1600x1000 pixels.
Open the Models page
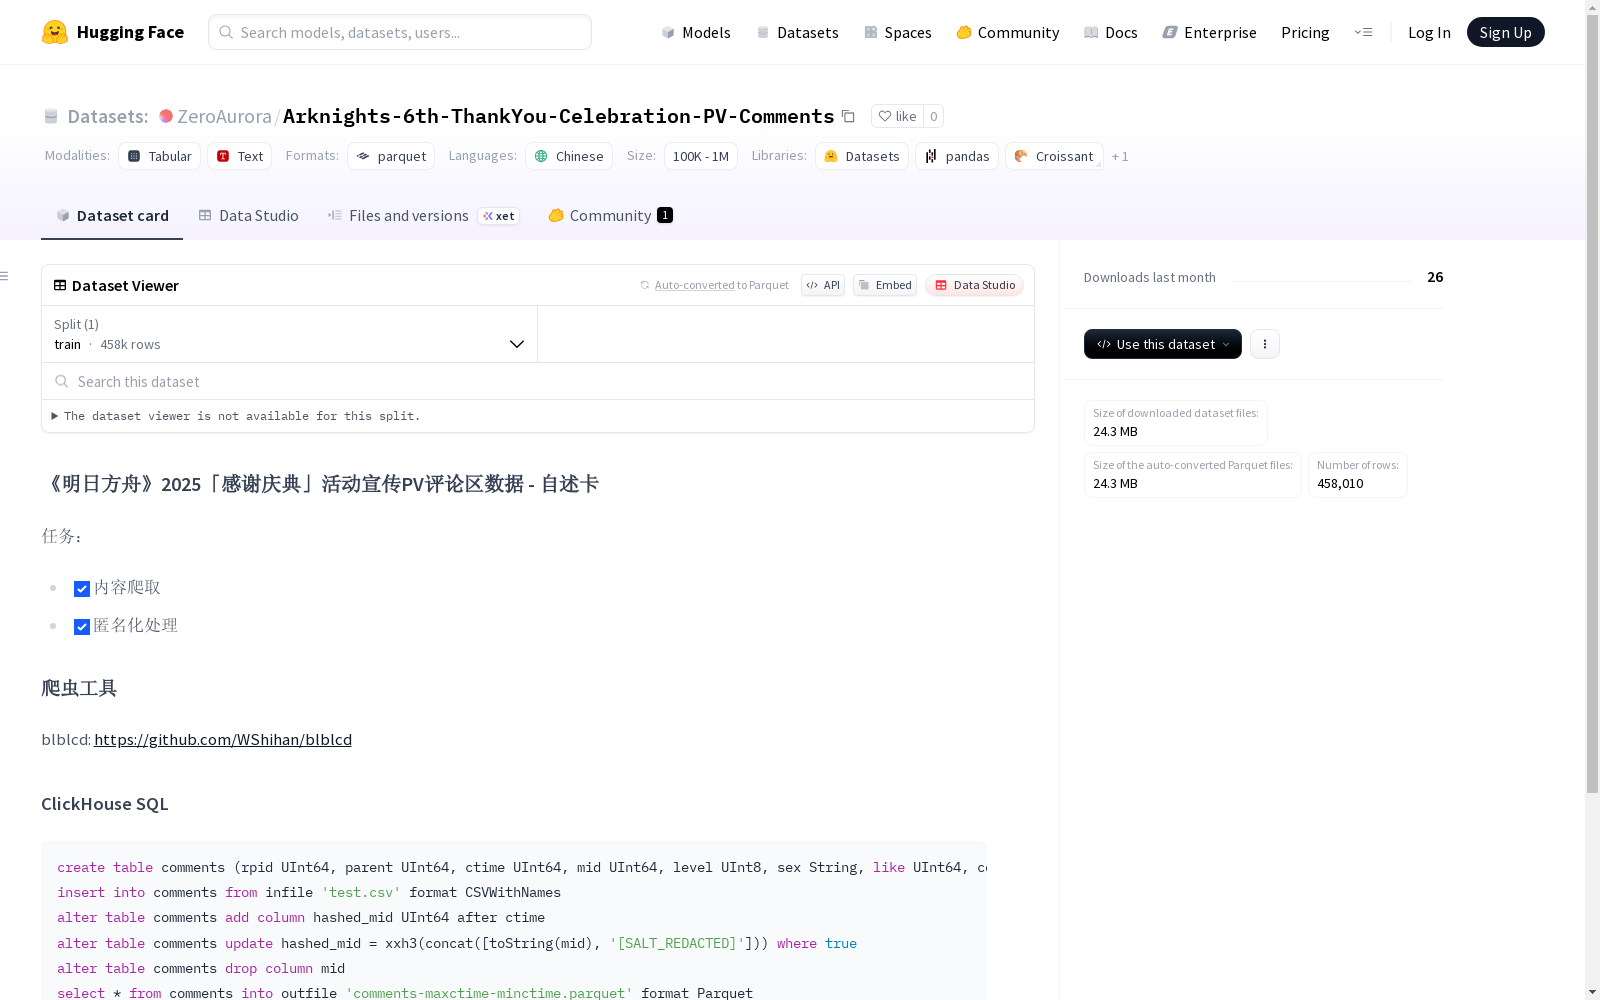pyautogui.click(x=696, y=32)
